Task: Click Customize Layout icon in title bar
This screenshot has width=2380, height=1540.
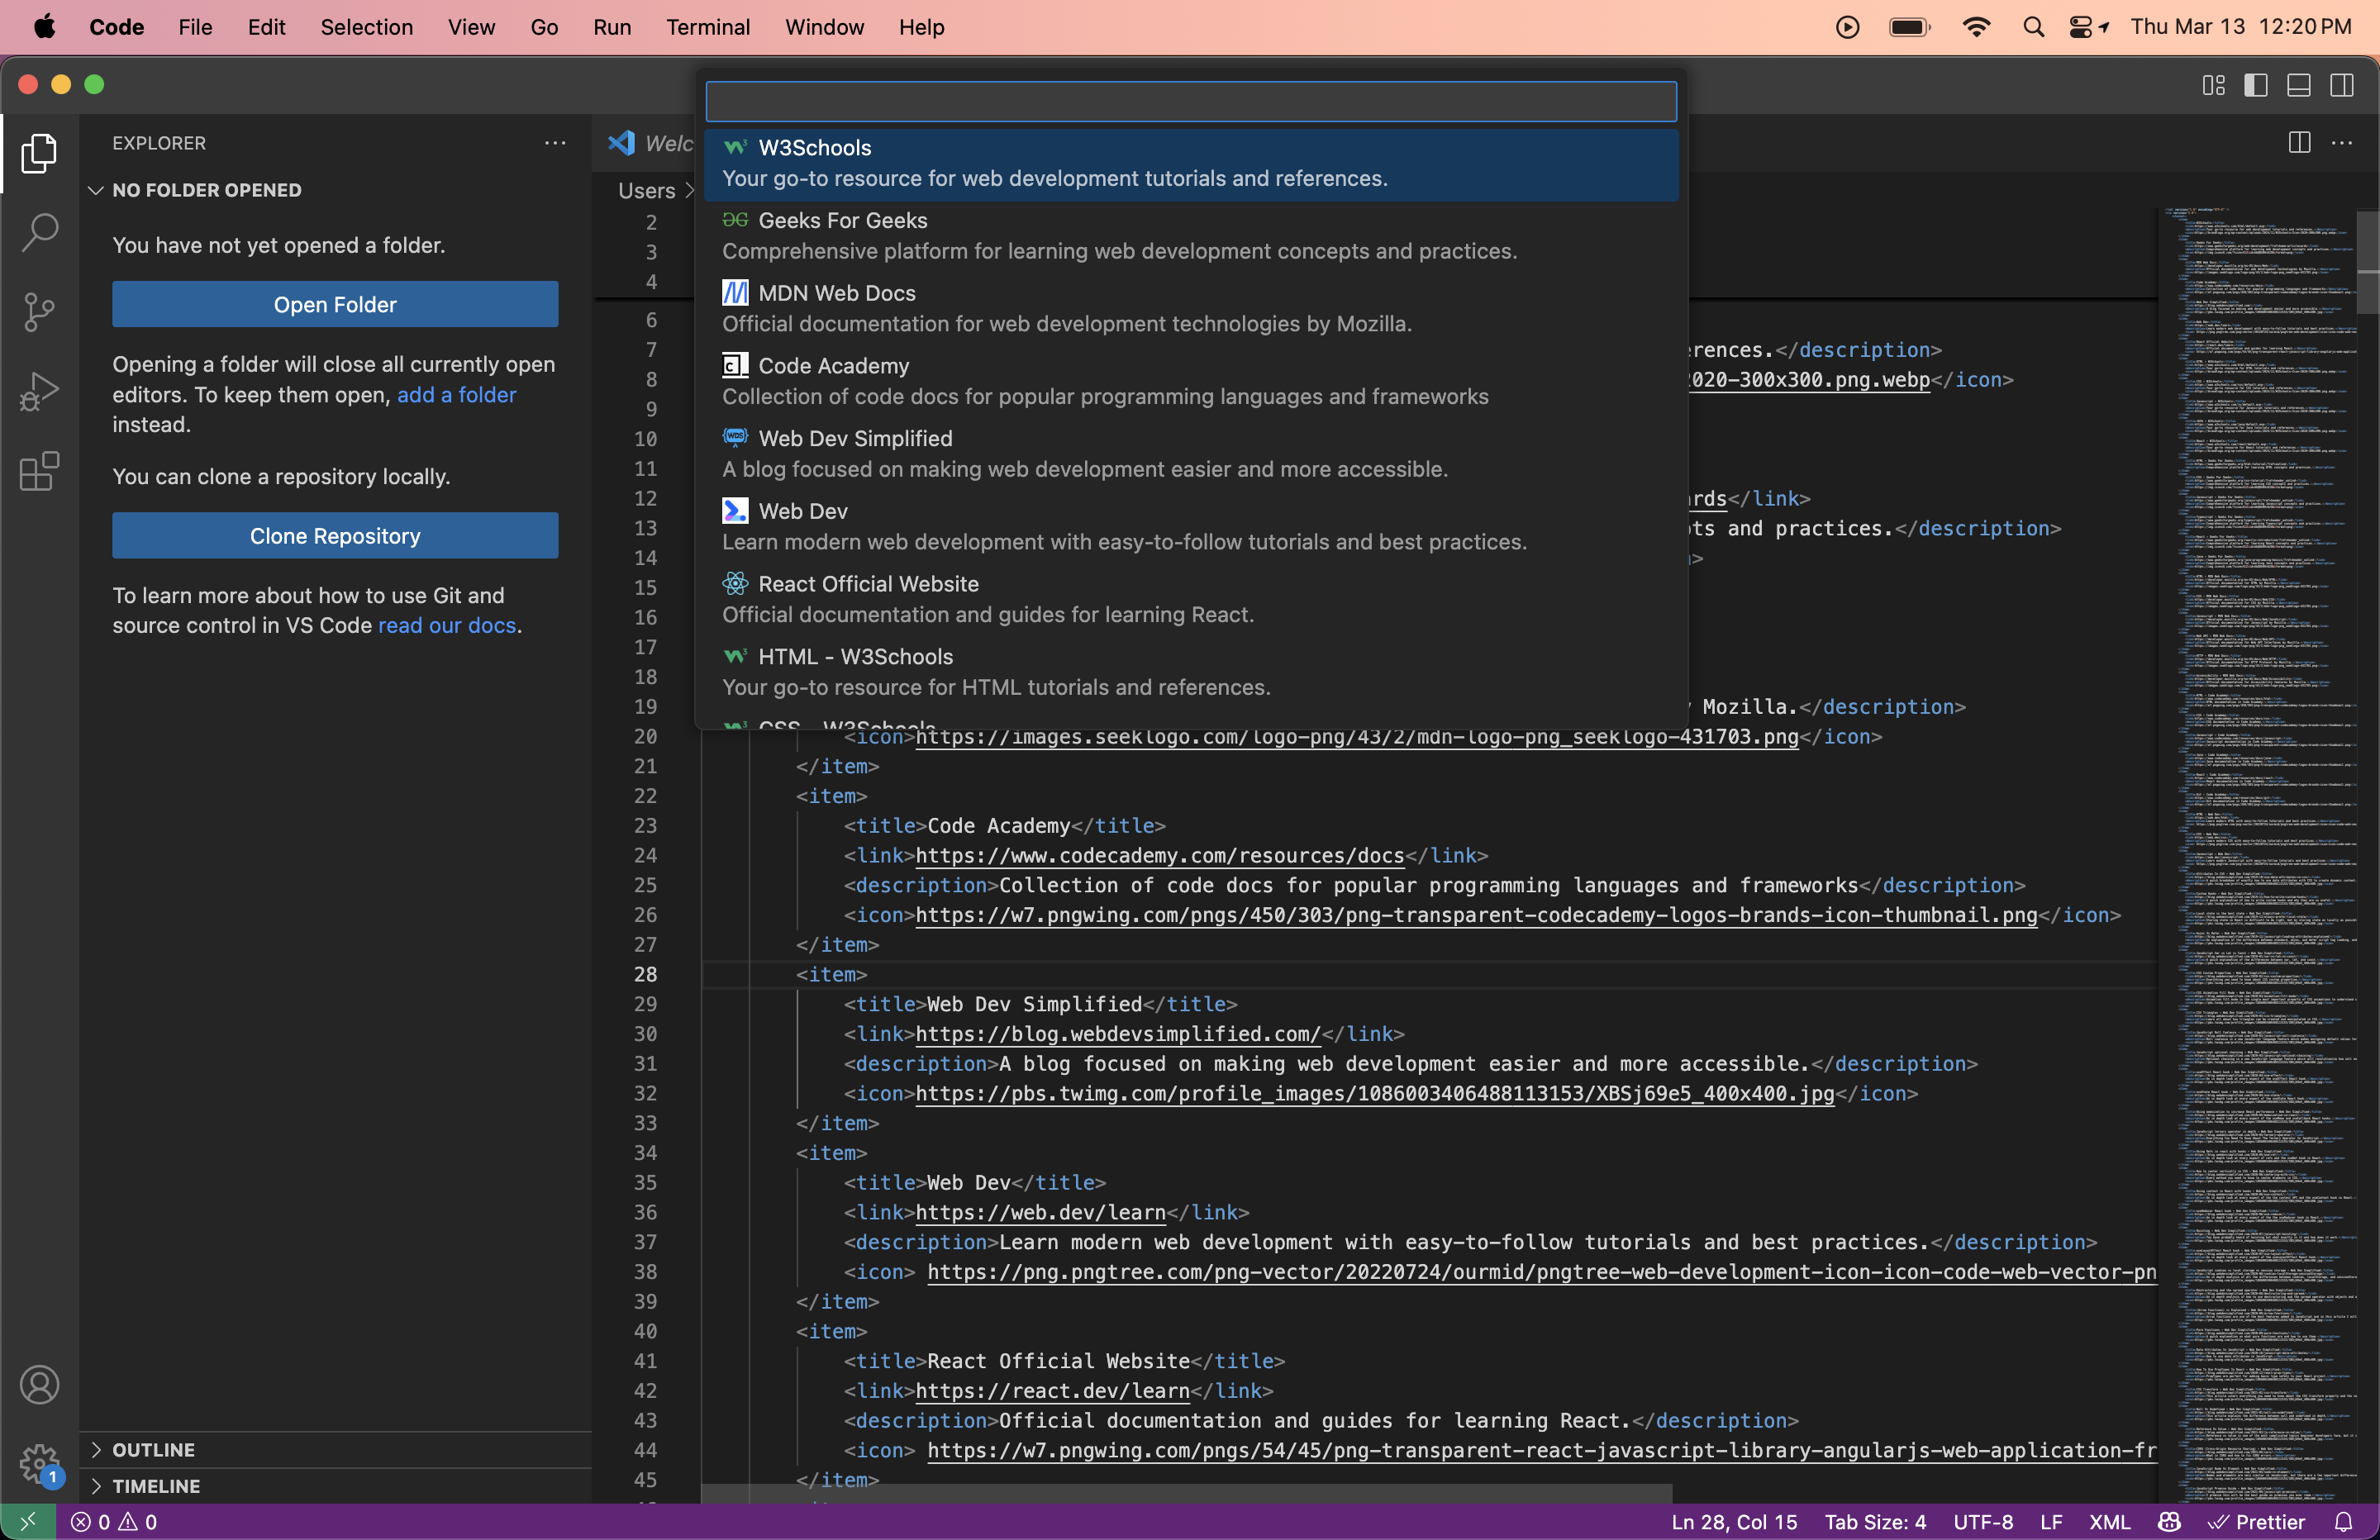Action: 2213,85
